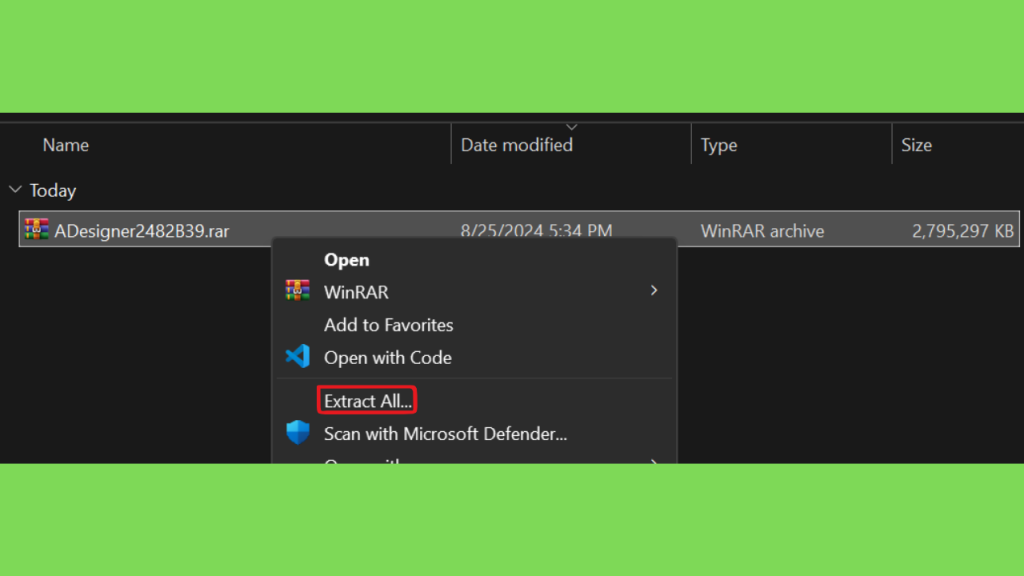
Task: Select Extract All... from context menu
Action: point(368,401)
